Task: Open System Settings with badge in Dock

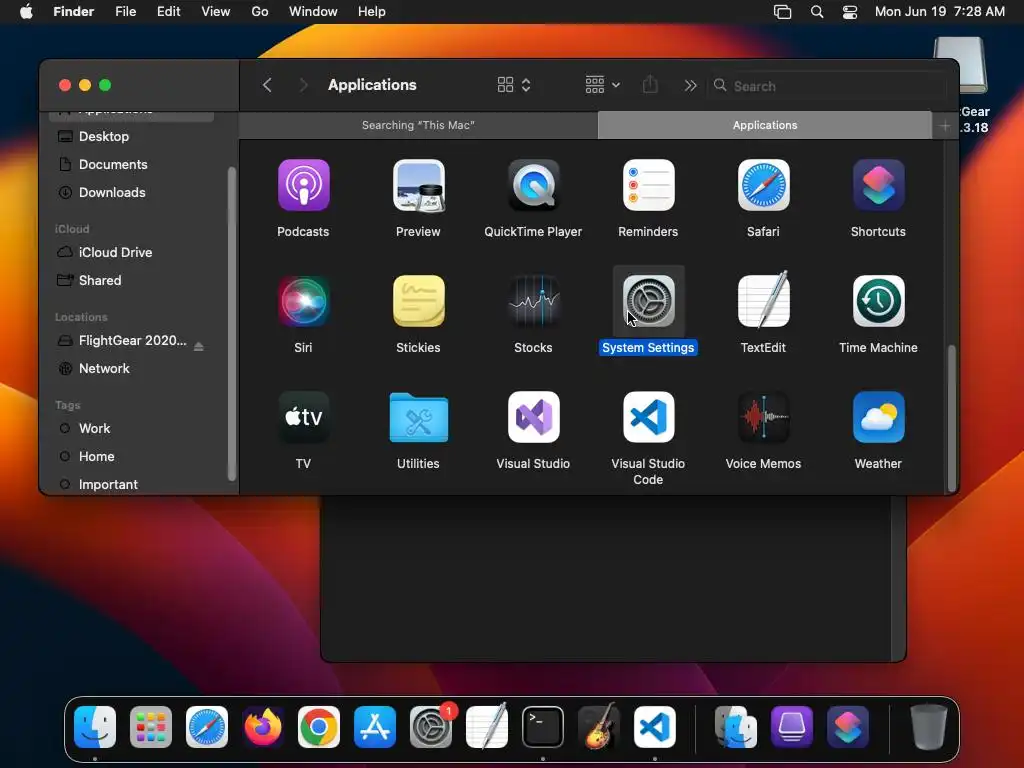Action: click(431, 727)
